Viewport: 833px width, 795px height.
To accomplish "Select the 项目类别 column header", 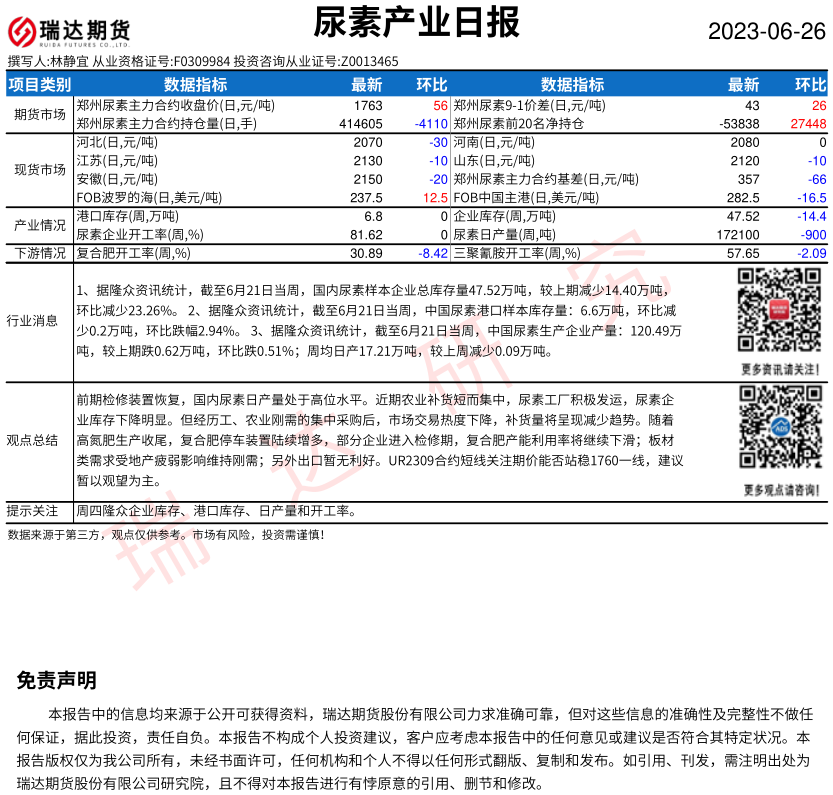I will (40, 85).
